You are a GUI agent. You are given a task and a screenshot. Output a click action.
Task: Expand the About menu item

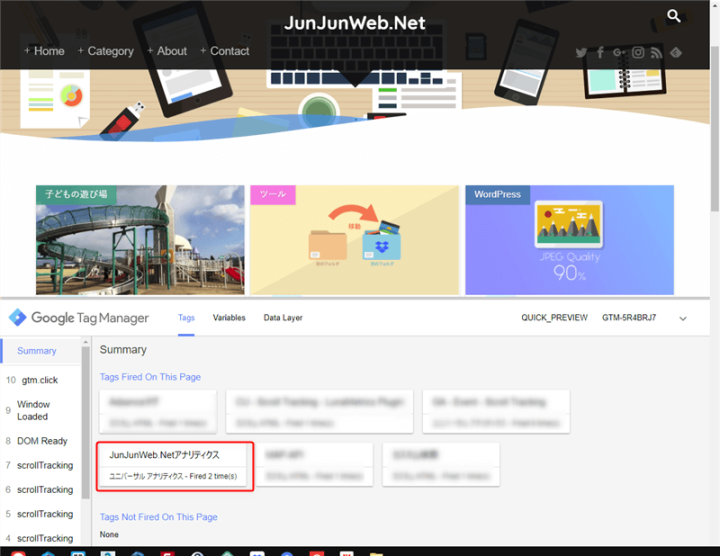click(x=167, y=51)
